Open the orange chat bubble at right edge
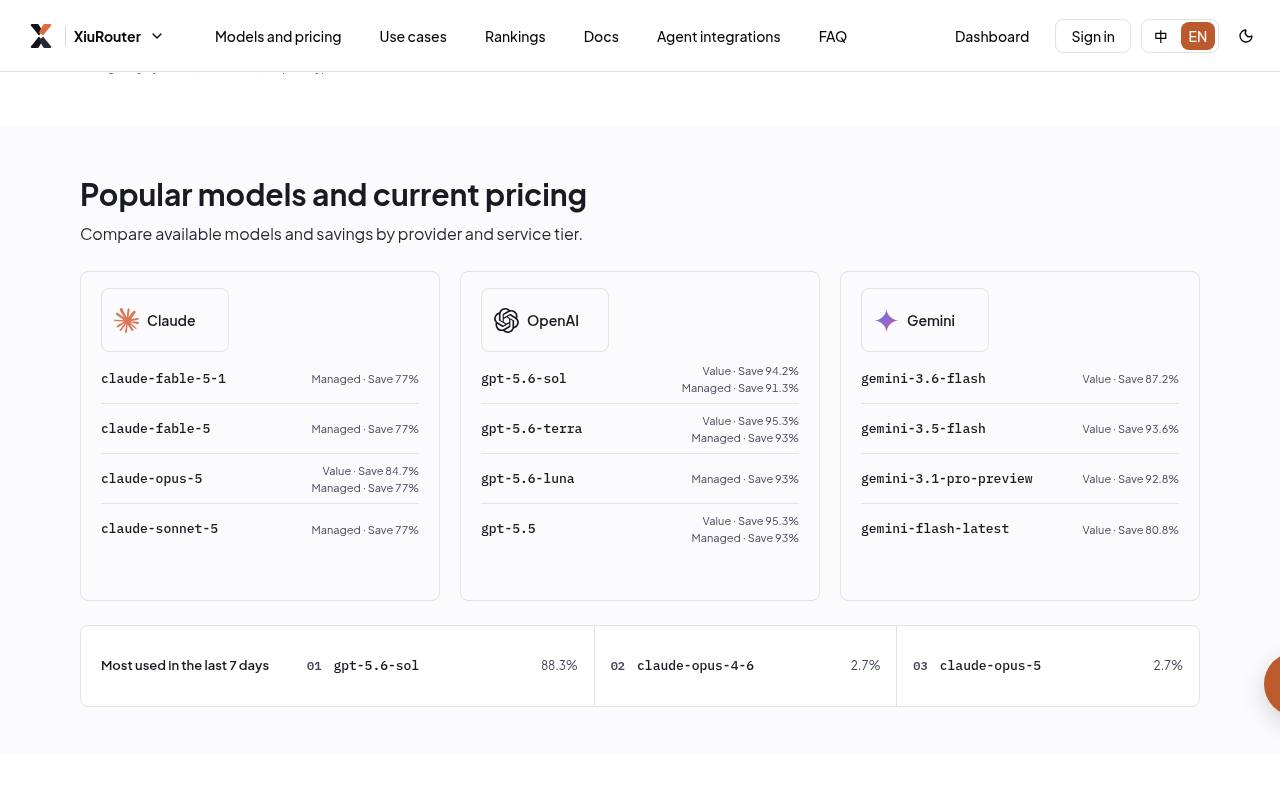The image size is (1280, 800). tap(1272, 684)
